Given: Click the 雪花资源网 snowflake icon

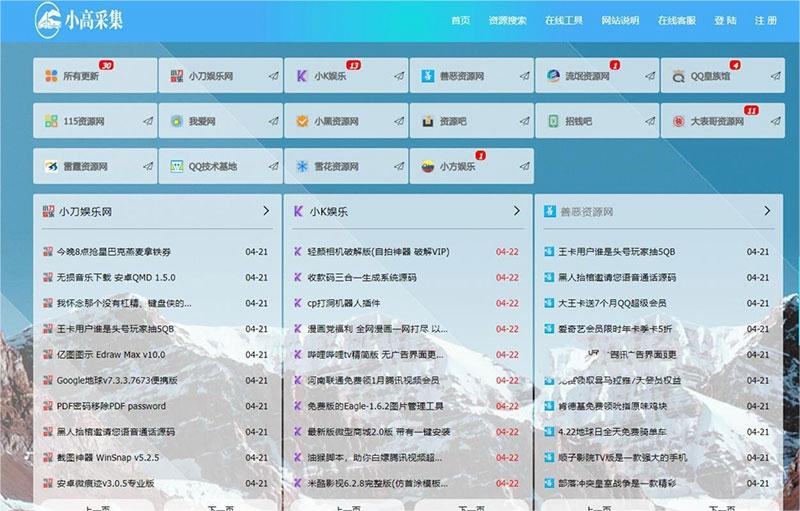Looking at the screenshot, I should 301,167.
